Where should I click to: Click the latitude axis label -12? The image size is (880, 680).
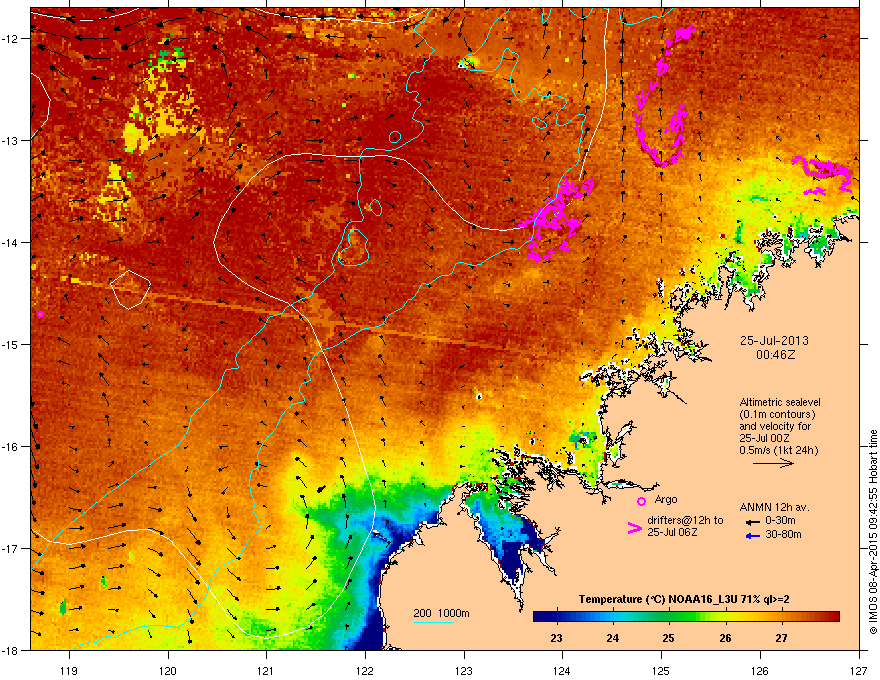[x=9, y=39]
